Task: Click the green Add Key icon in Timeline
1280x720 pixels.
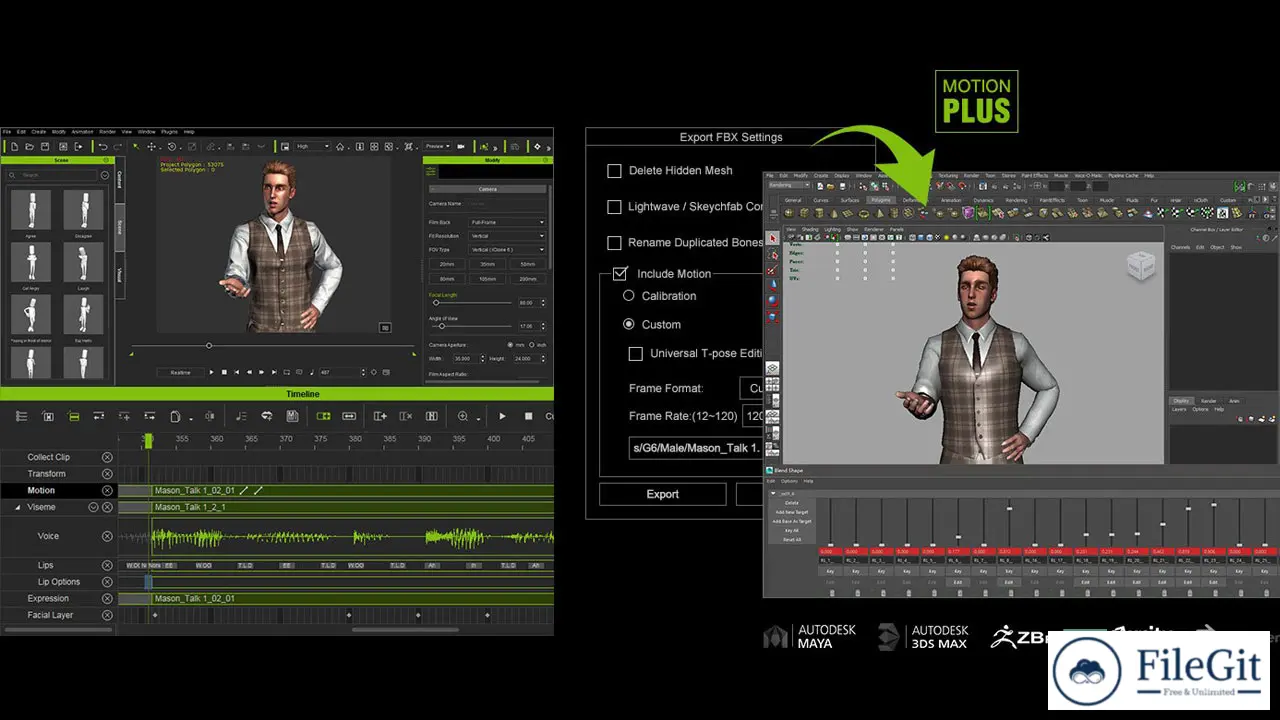Action: 323,416
